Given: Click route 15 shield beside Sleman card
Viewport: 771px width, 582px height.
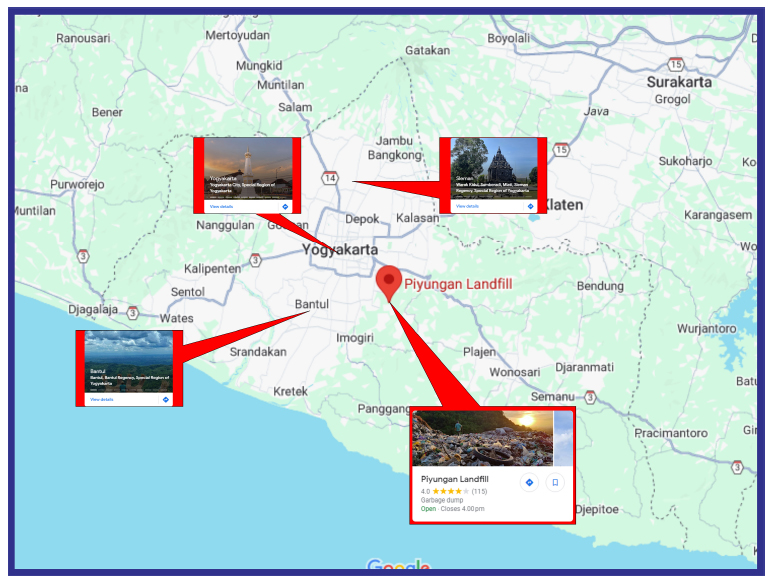Looking at the screenshot, I should 561,149.
